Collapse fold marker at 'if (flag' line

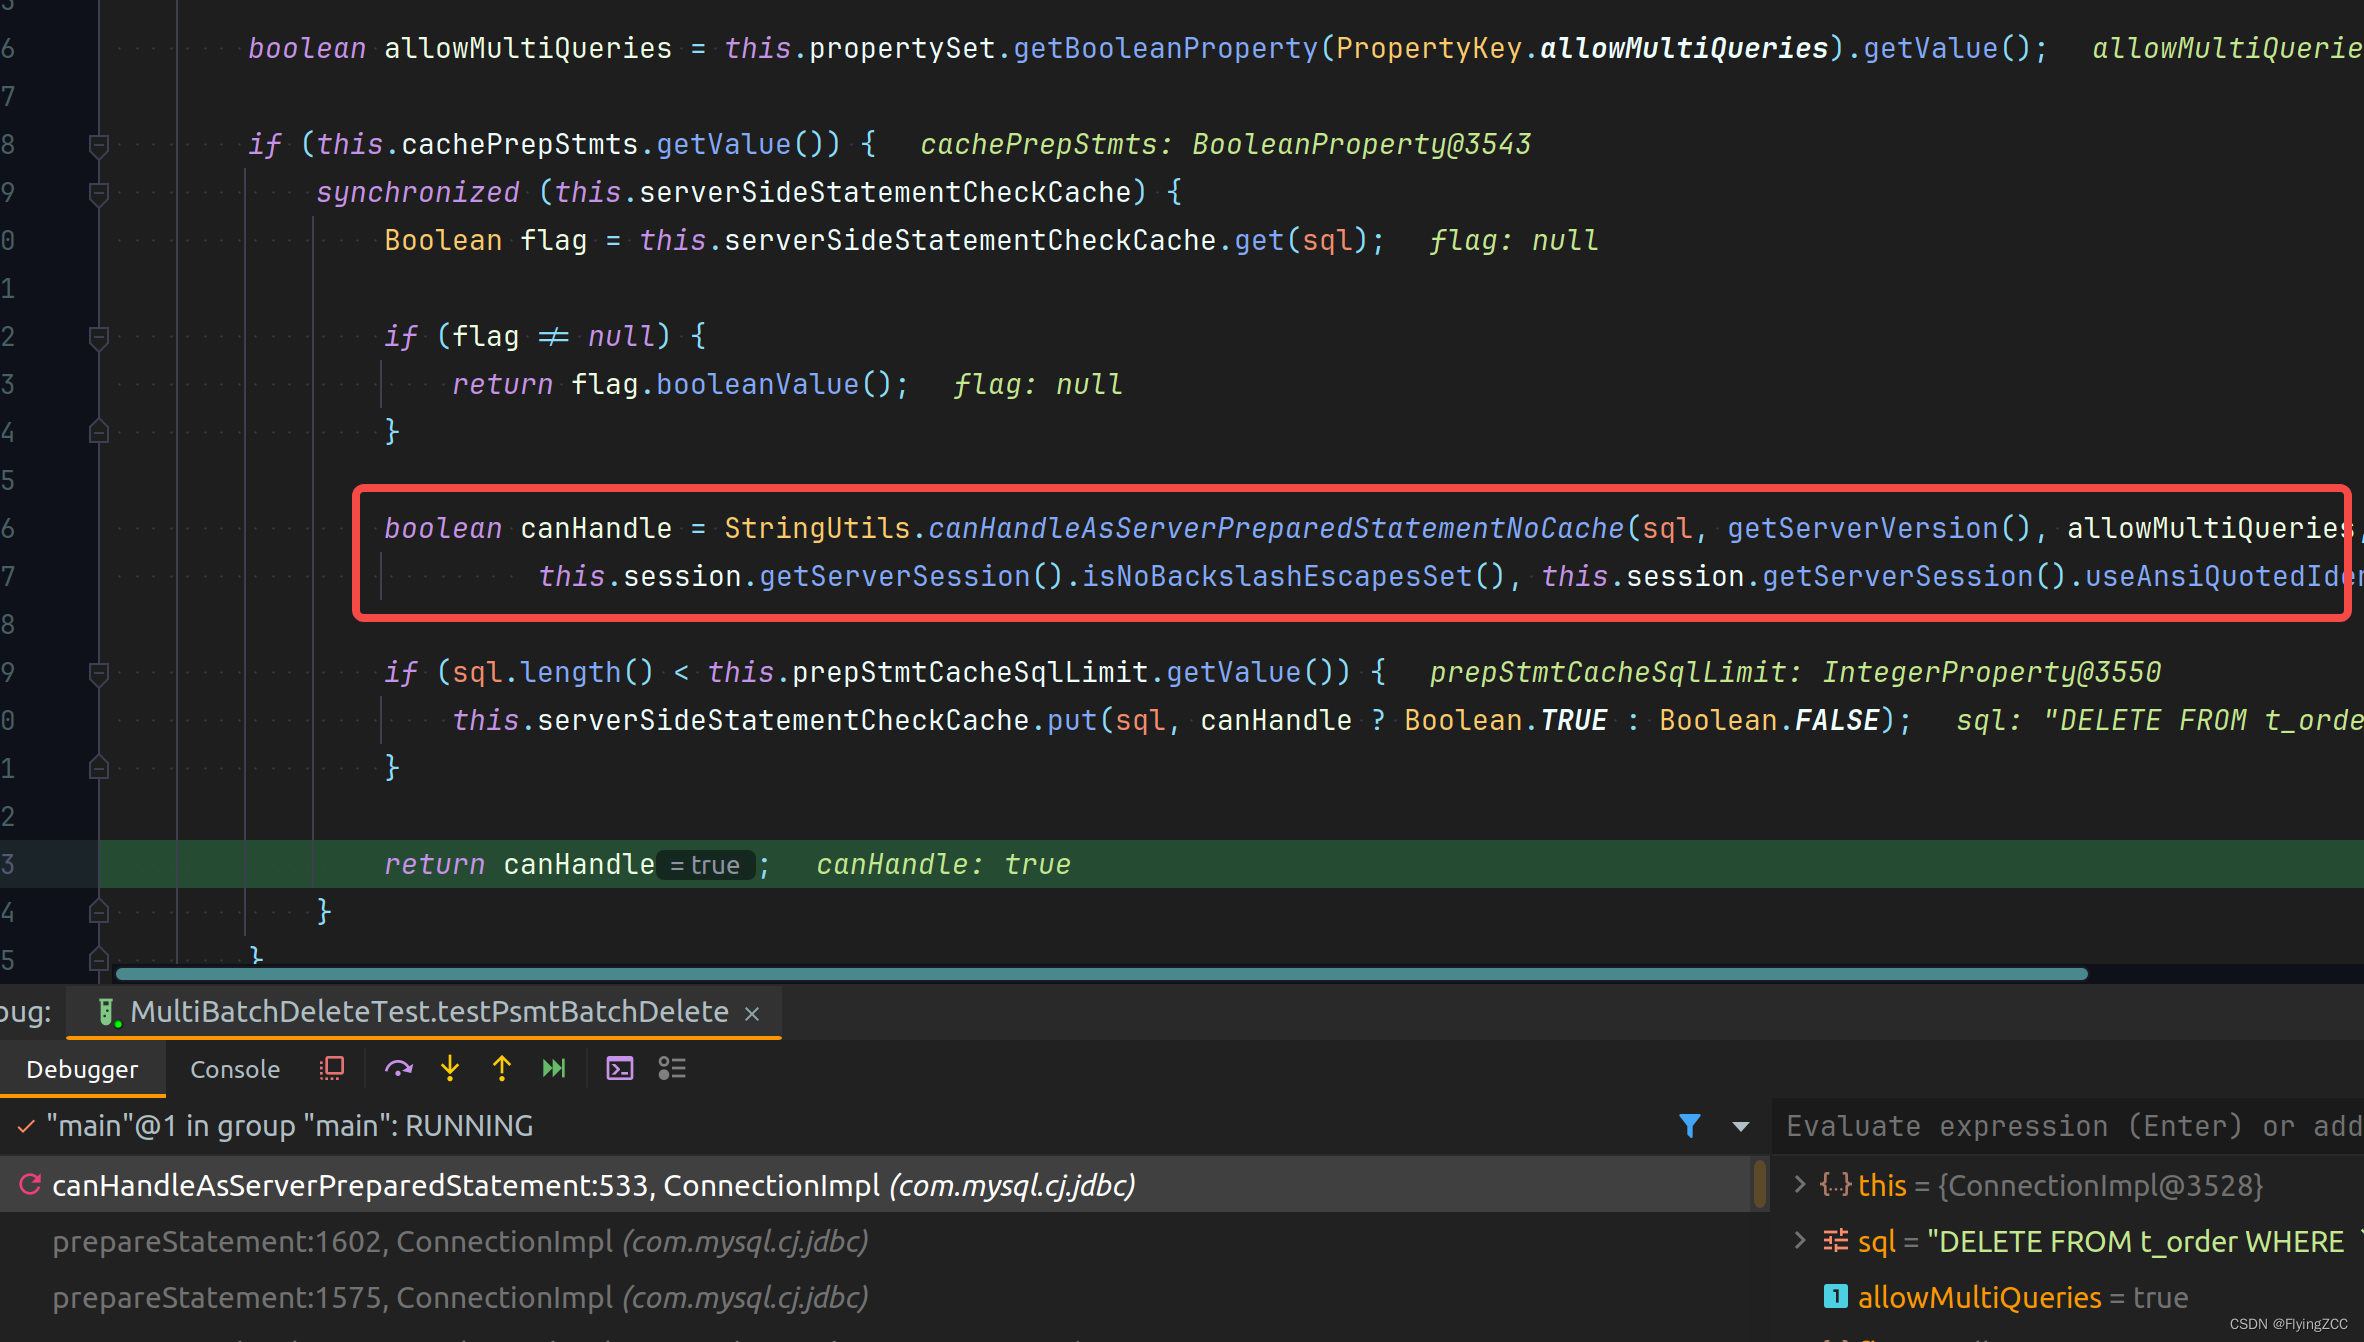(98, 337)
